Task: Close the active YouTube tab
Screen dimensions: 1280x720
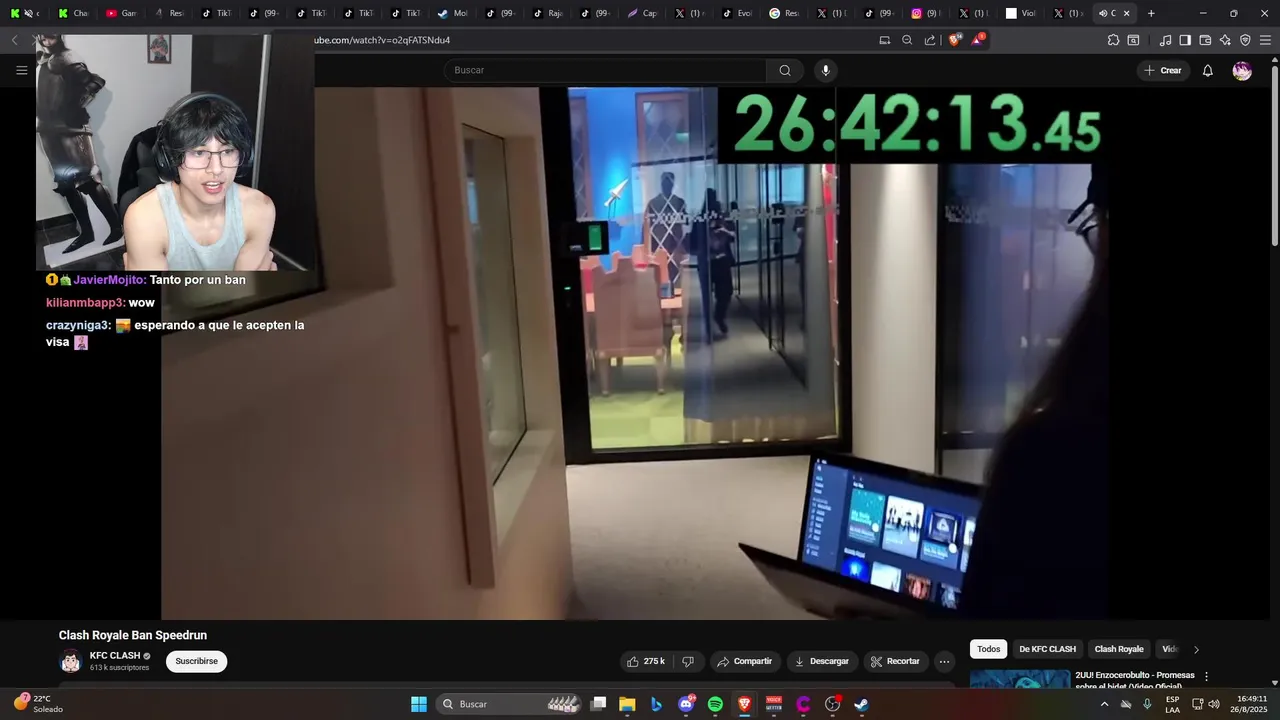Action: click(1127, 13)
